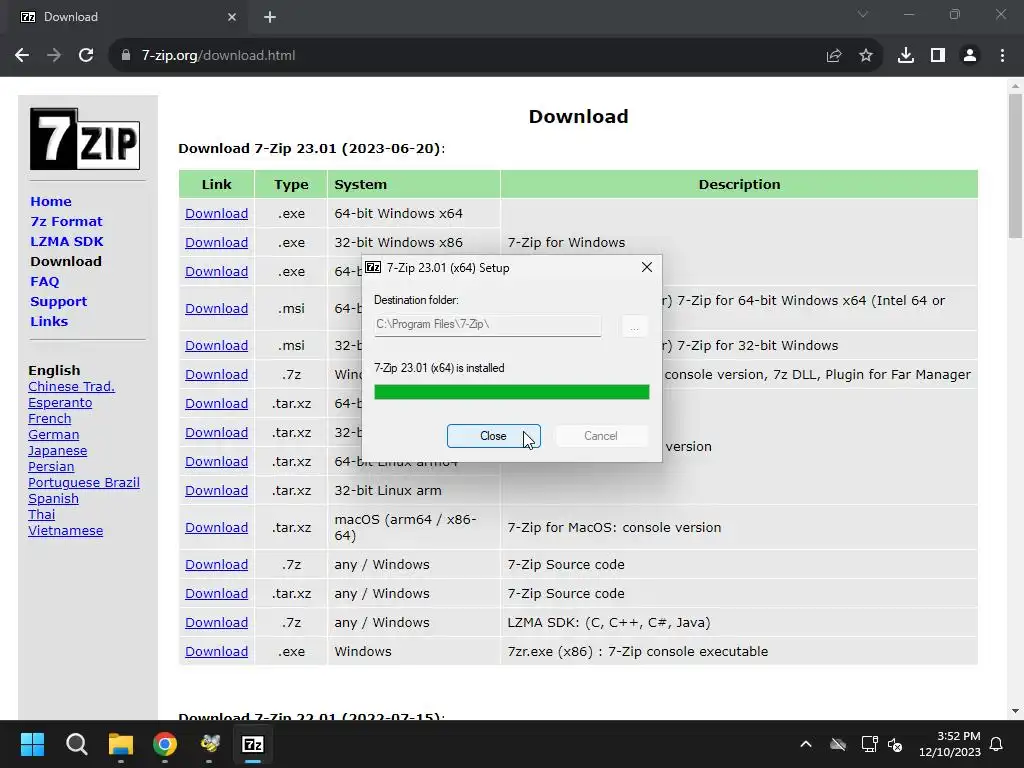Download the 64-bit Windows x64 .exe
Screen dimensions: 1024x768
[216, 214]
